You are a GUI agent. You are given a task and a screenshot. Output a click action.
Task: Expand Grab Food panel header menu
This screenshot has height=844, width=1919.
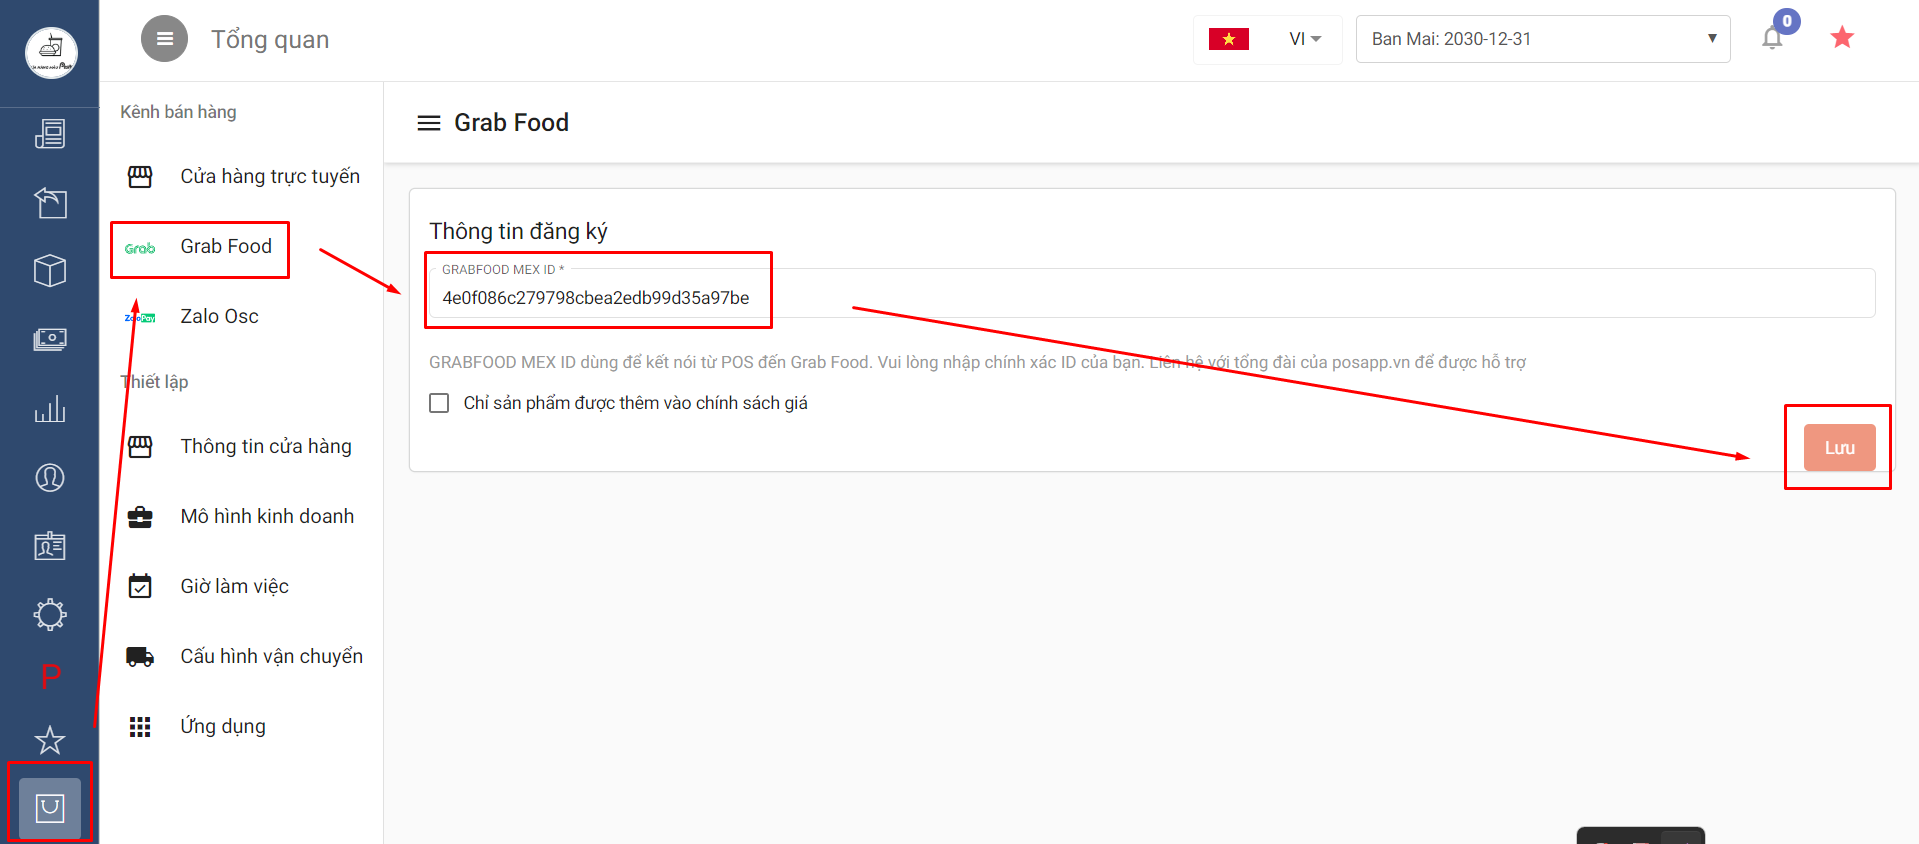429,123
